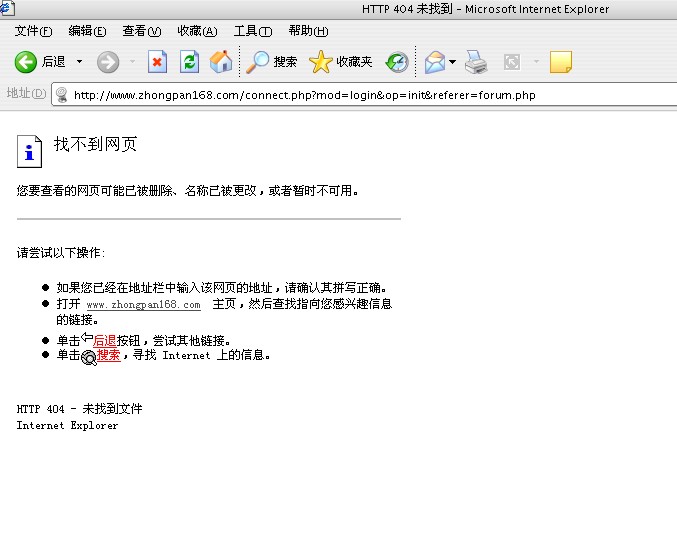Image resolution: width=677 pixels, height=534 pixels.
Task: Open the 搜索 search toolbar button
Action: pos(272,62)
